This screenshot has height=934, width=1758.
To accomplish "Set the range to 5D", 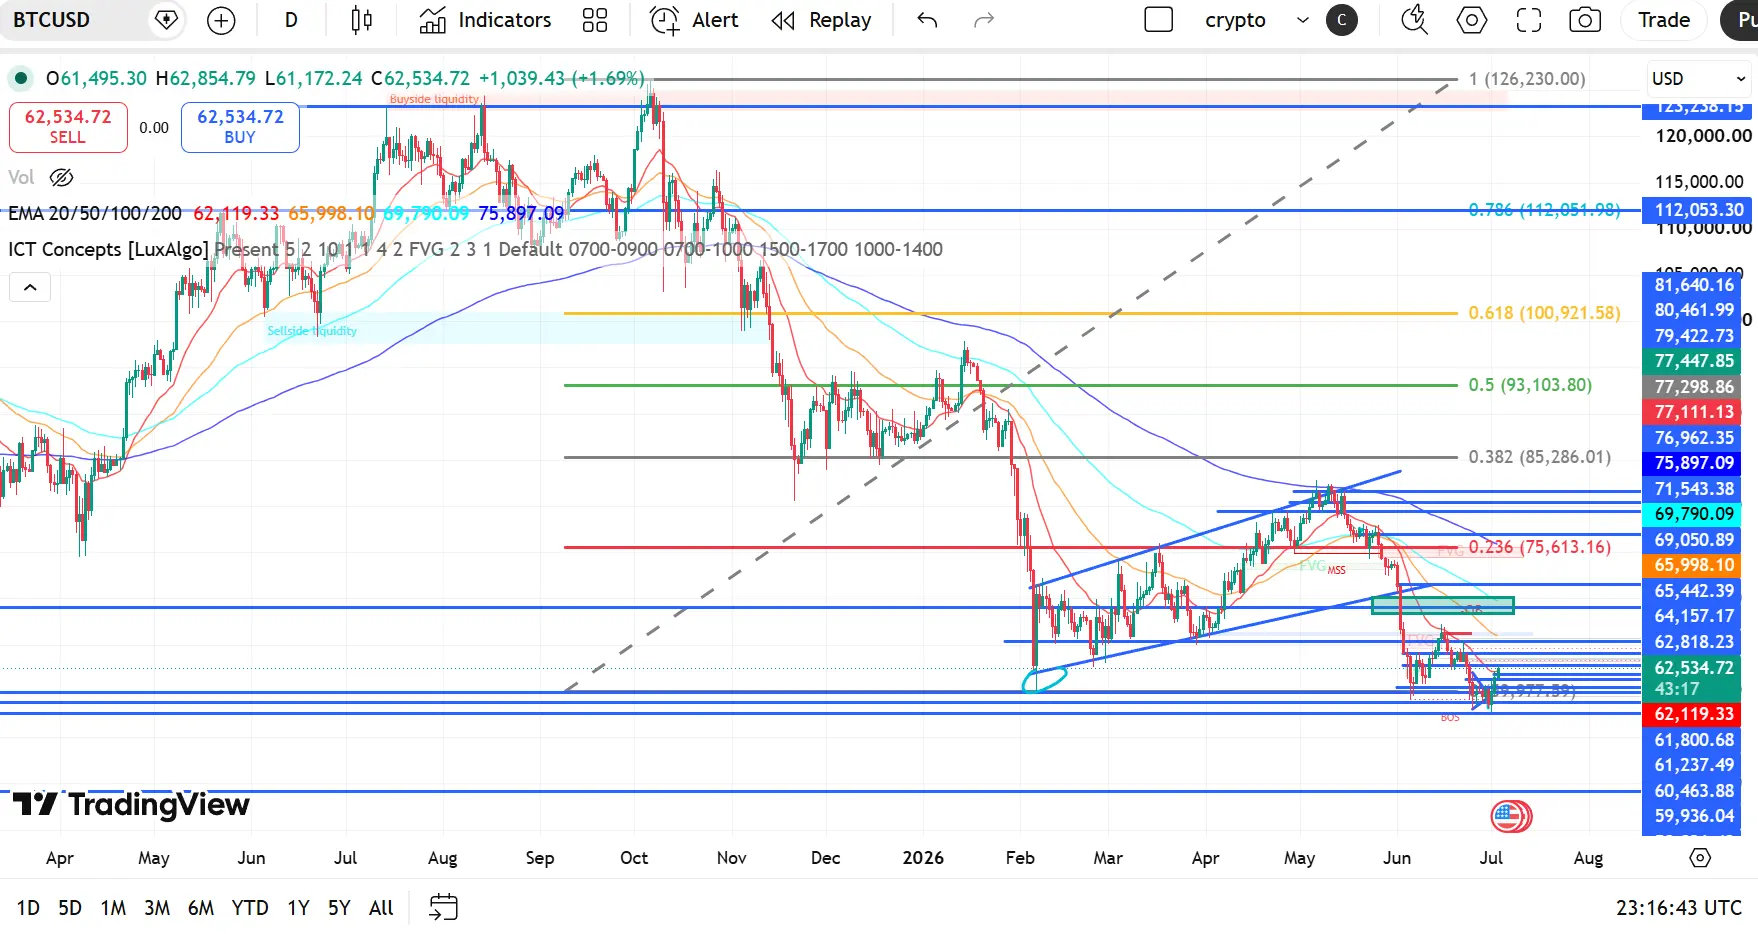I will (x=70, y=908).
